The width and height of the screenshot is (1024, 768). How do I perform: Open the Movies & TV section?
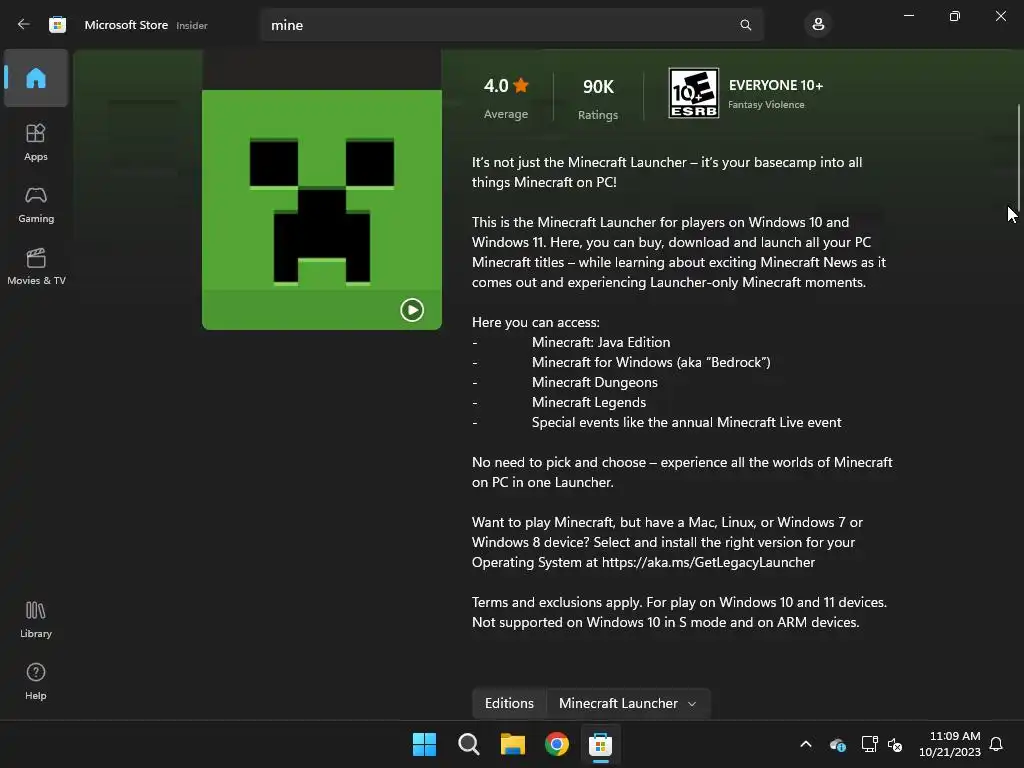click(36, 266)
